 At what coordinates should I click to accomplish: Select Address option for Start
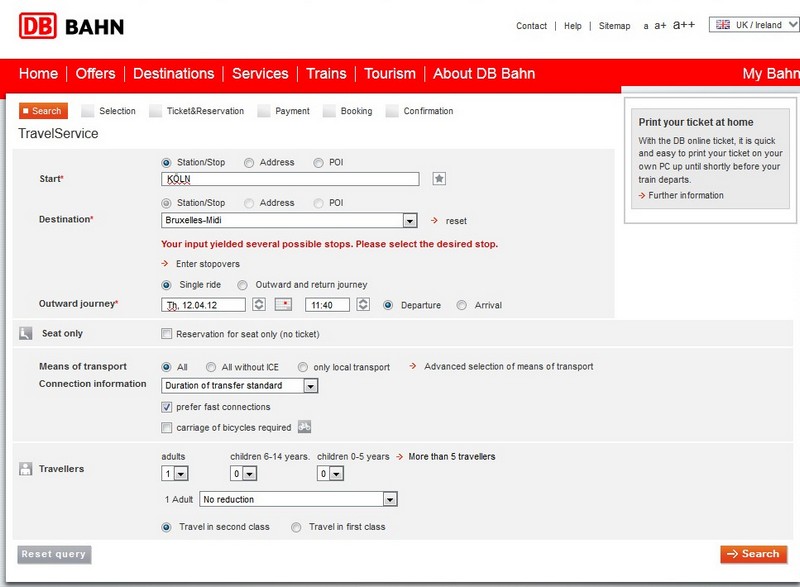point(248,163)
